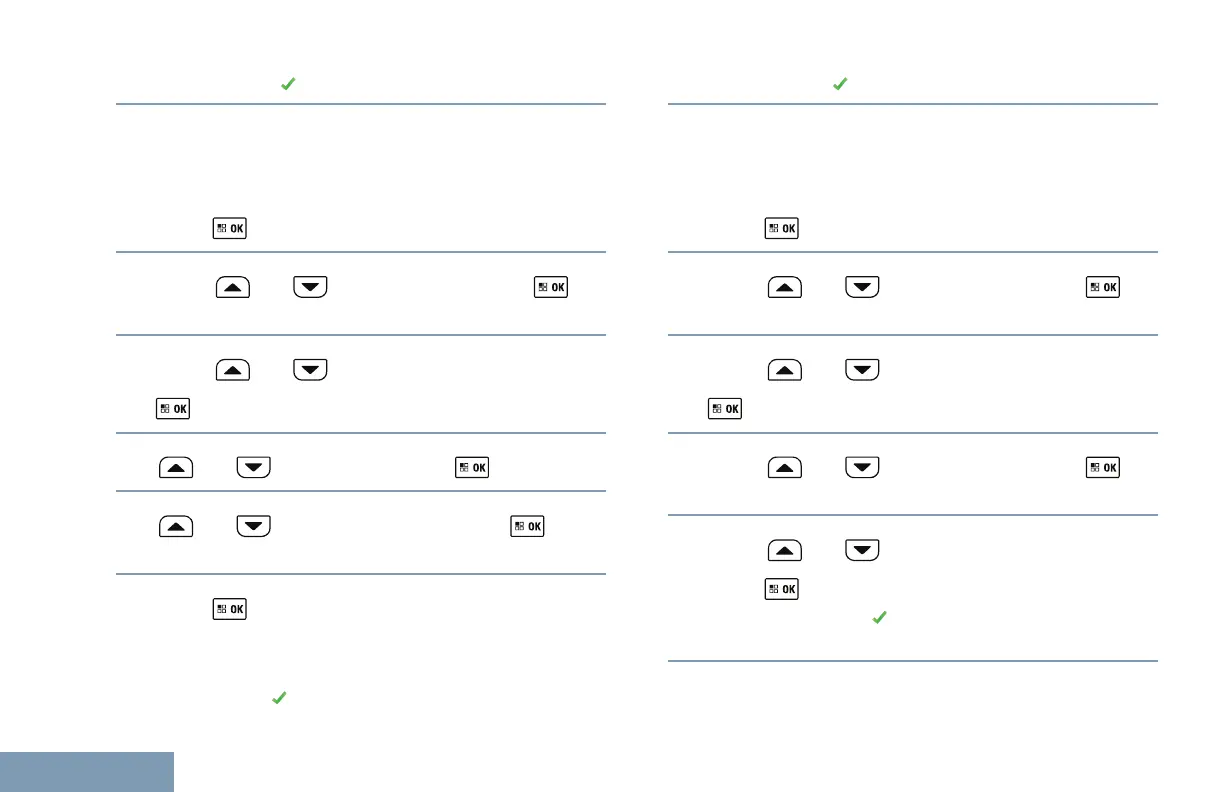This screenshot has height=792, width=1224.
Task: Click the OK key below right column's third-step arrows
Action: pyautogui.click(x=726, y=408)
